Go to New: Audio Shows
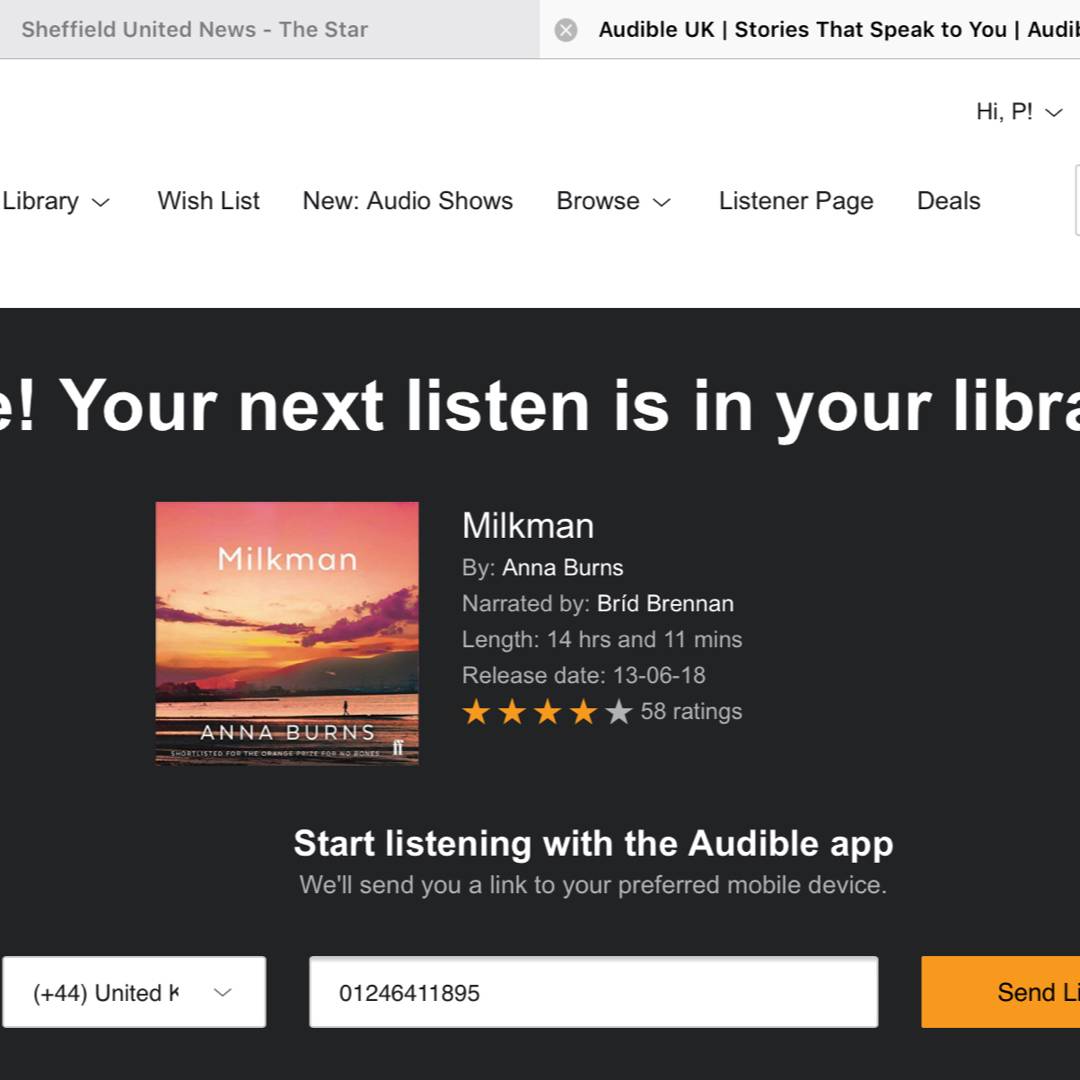This screenshot has height=1080, width=1080. click(407, 201)
